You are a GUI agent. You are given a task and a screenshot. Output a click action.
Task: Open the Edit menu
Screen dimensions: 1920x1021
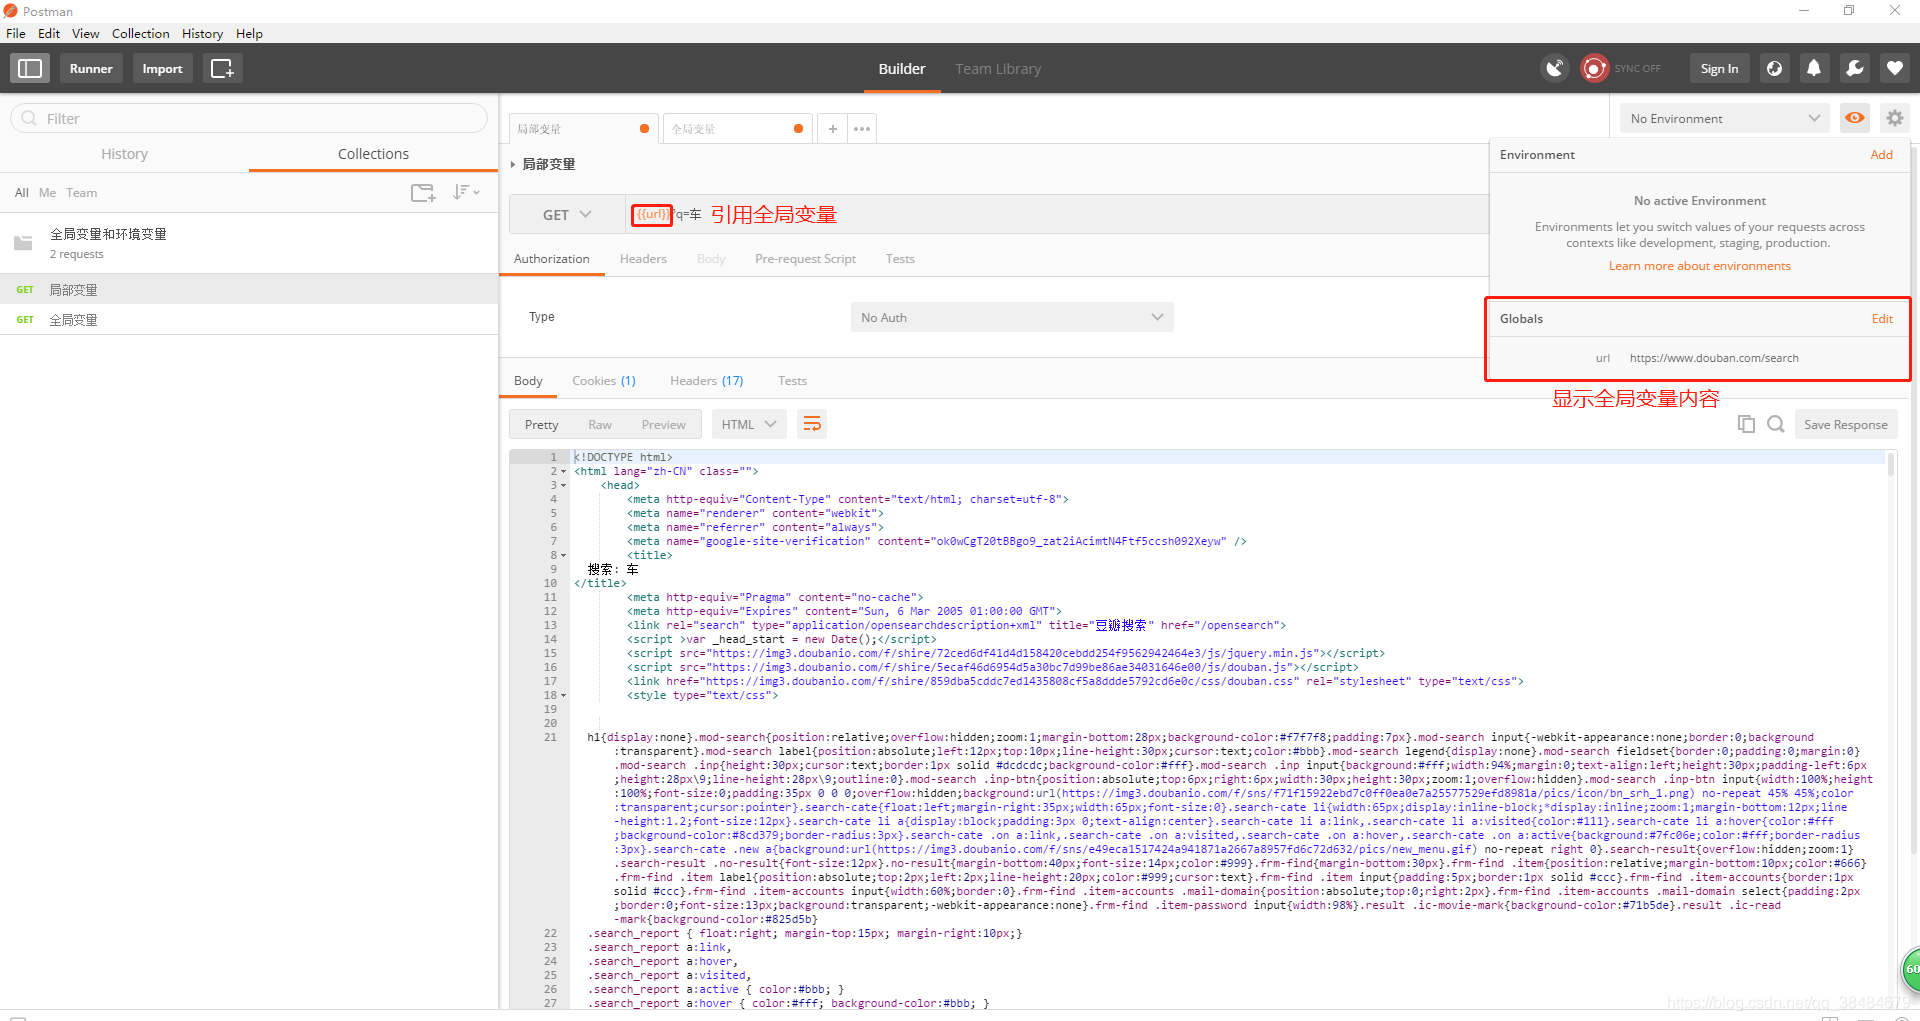click(x=49, y=33)
